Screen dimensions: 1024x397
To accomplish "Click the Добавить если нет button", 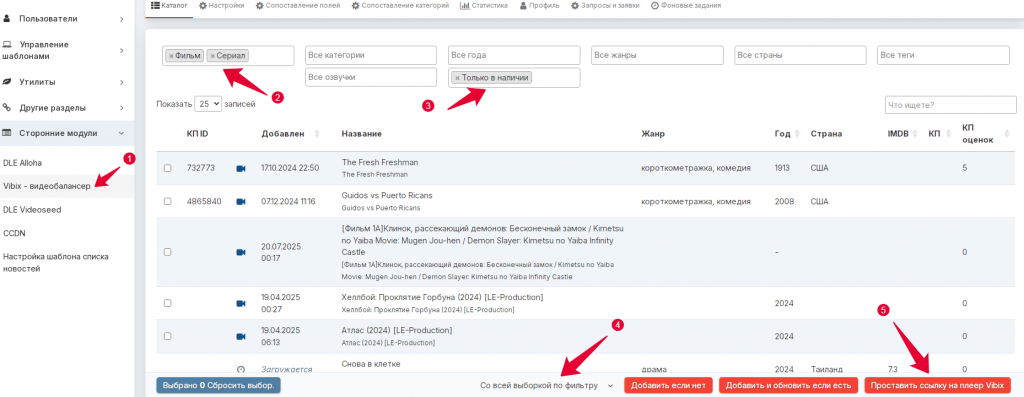I will click(668, 385).
